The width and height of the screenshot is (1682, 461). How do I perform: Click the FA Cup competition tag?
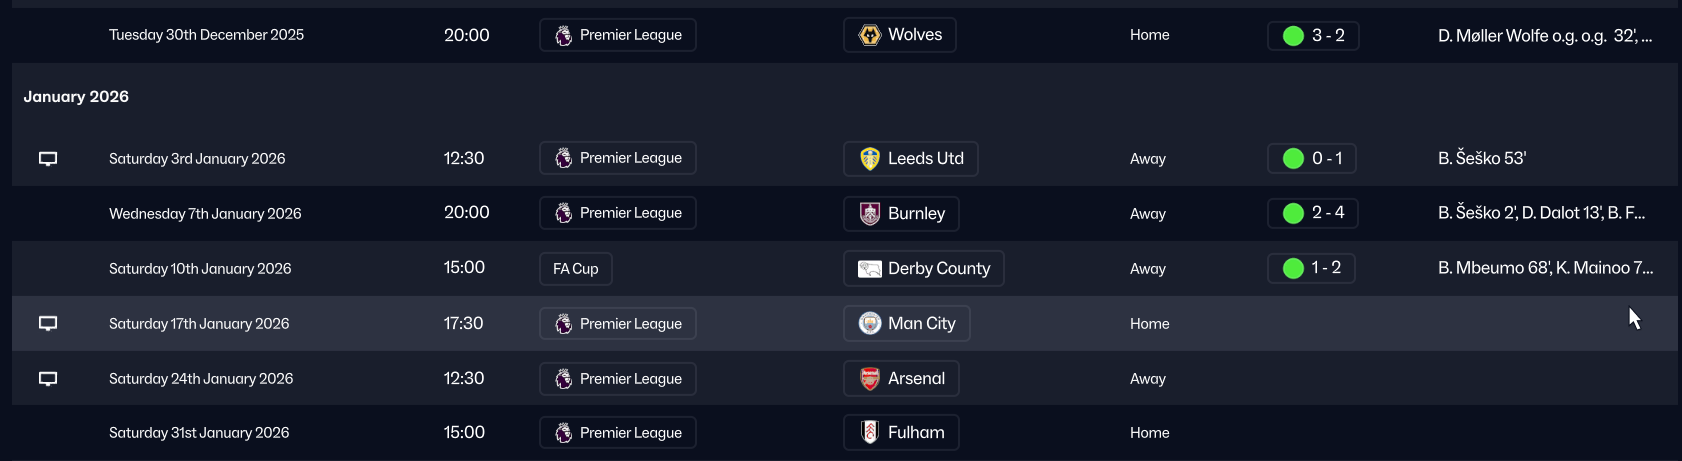[x=576, y=269]
